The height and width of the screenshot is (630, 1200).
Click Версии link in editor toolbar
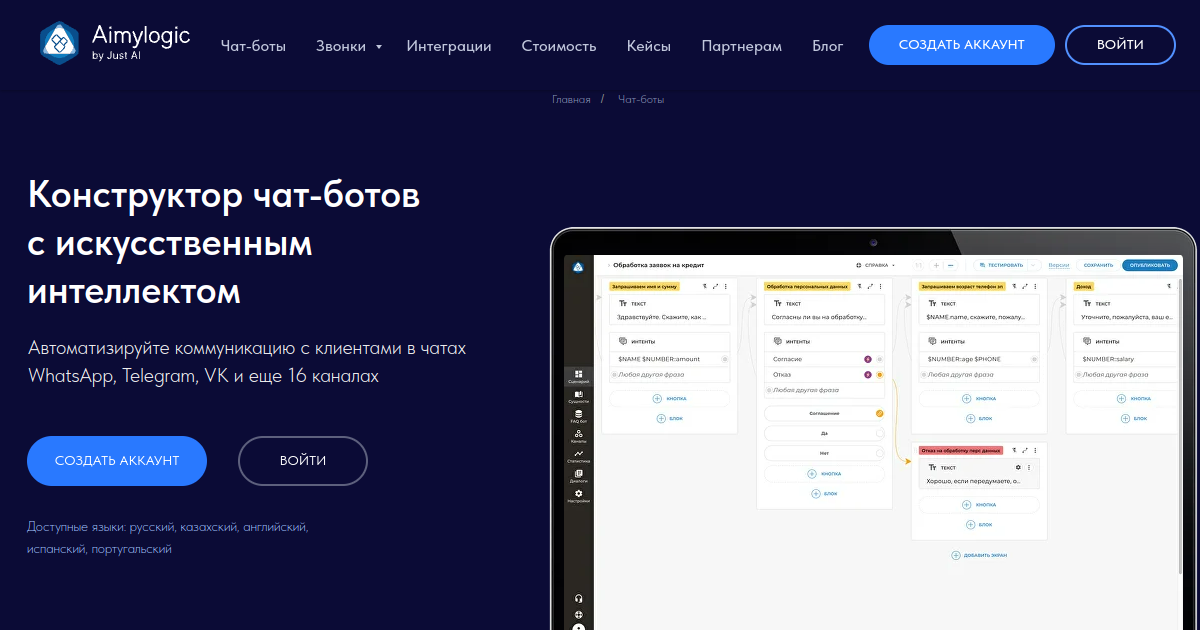(x=1059, y=265)
